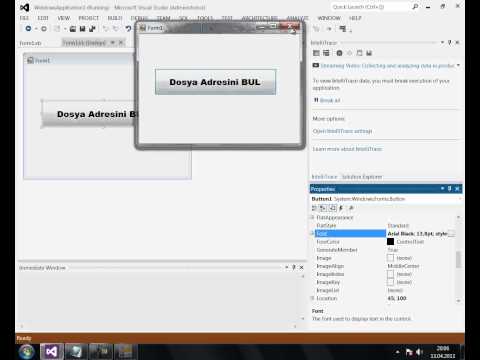Expand the FlatAppearance property
The height and width of the screenshot is (360, 480).
[313, 217]
